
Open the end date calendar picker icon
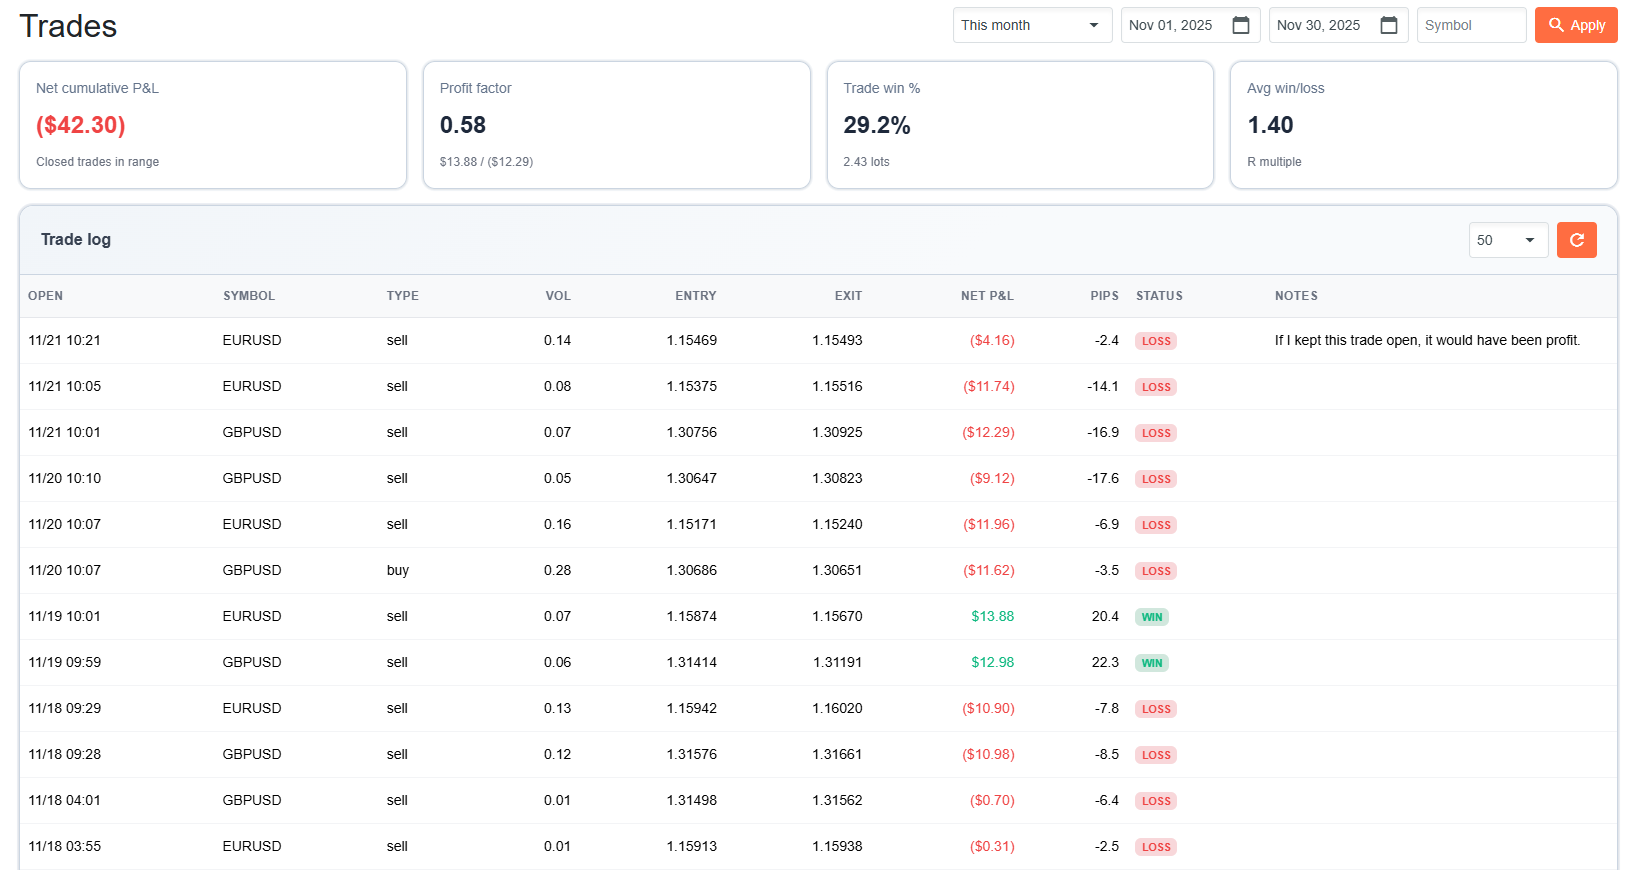pyautogui.click(x=1389, y=25)
